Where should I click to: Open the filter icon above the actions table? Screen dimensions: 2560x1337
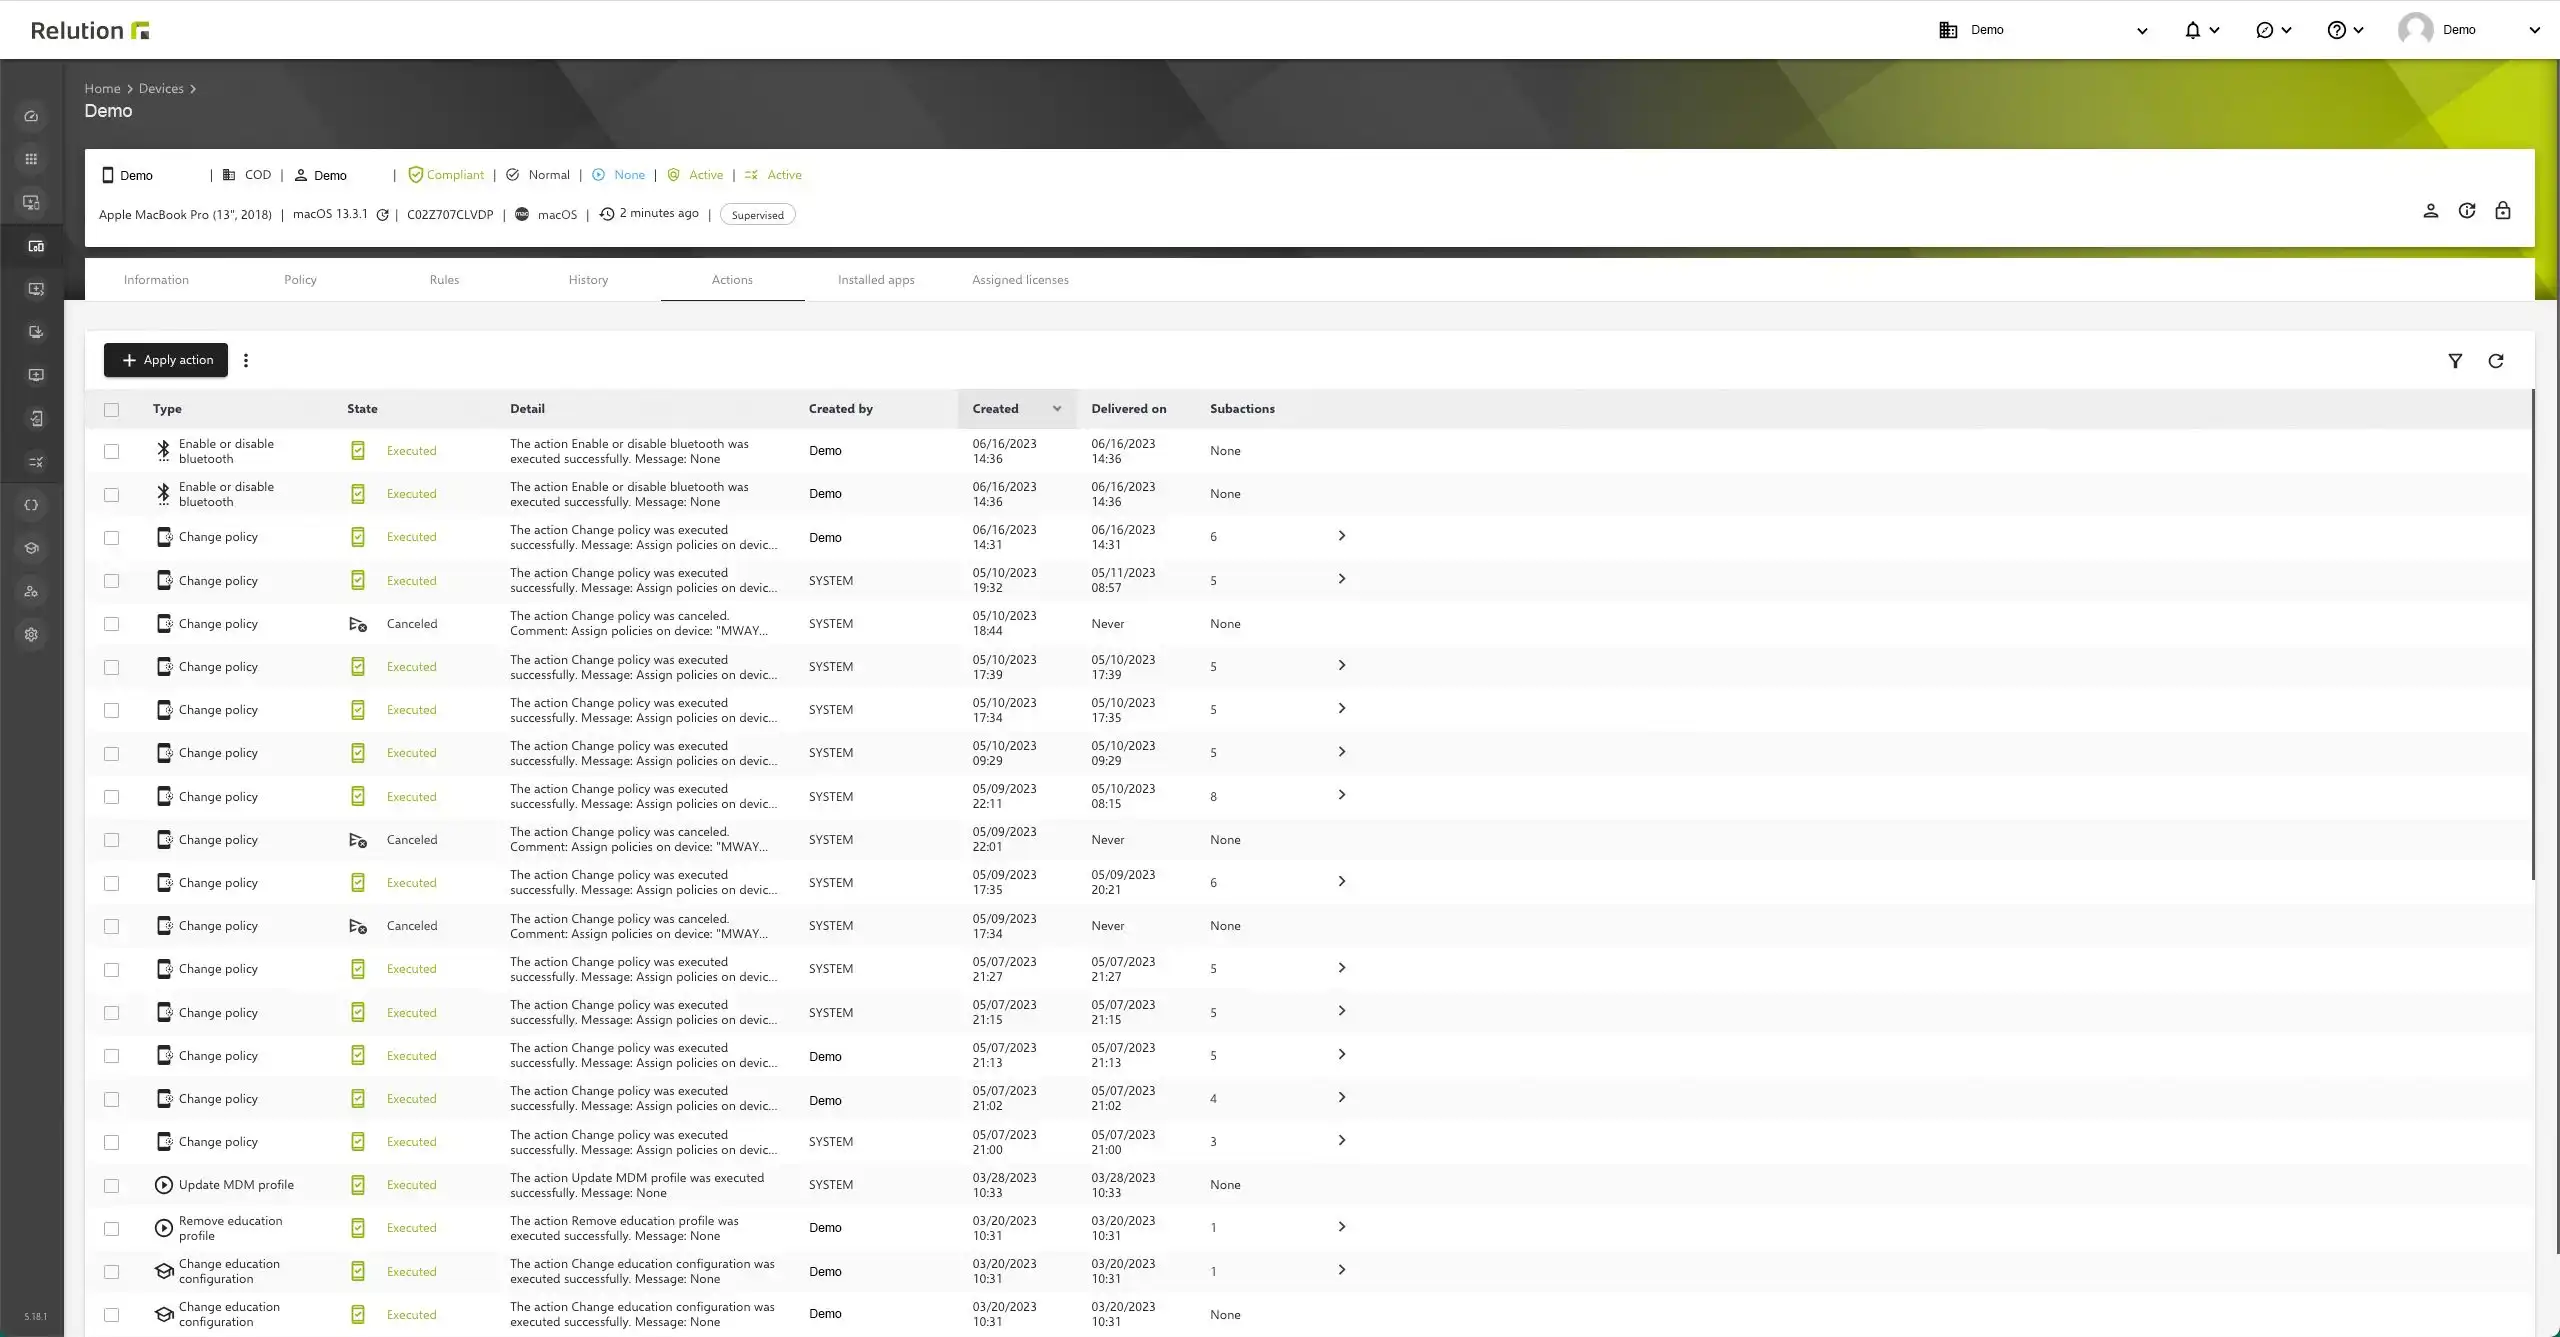[x=2455, y=361]
